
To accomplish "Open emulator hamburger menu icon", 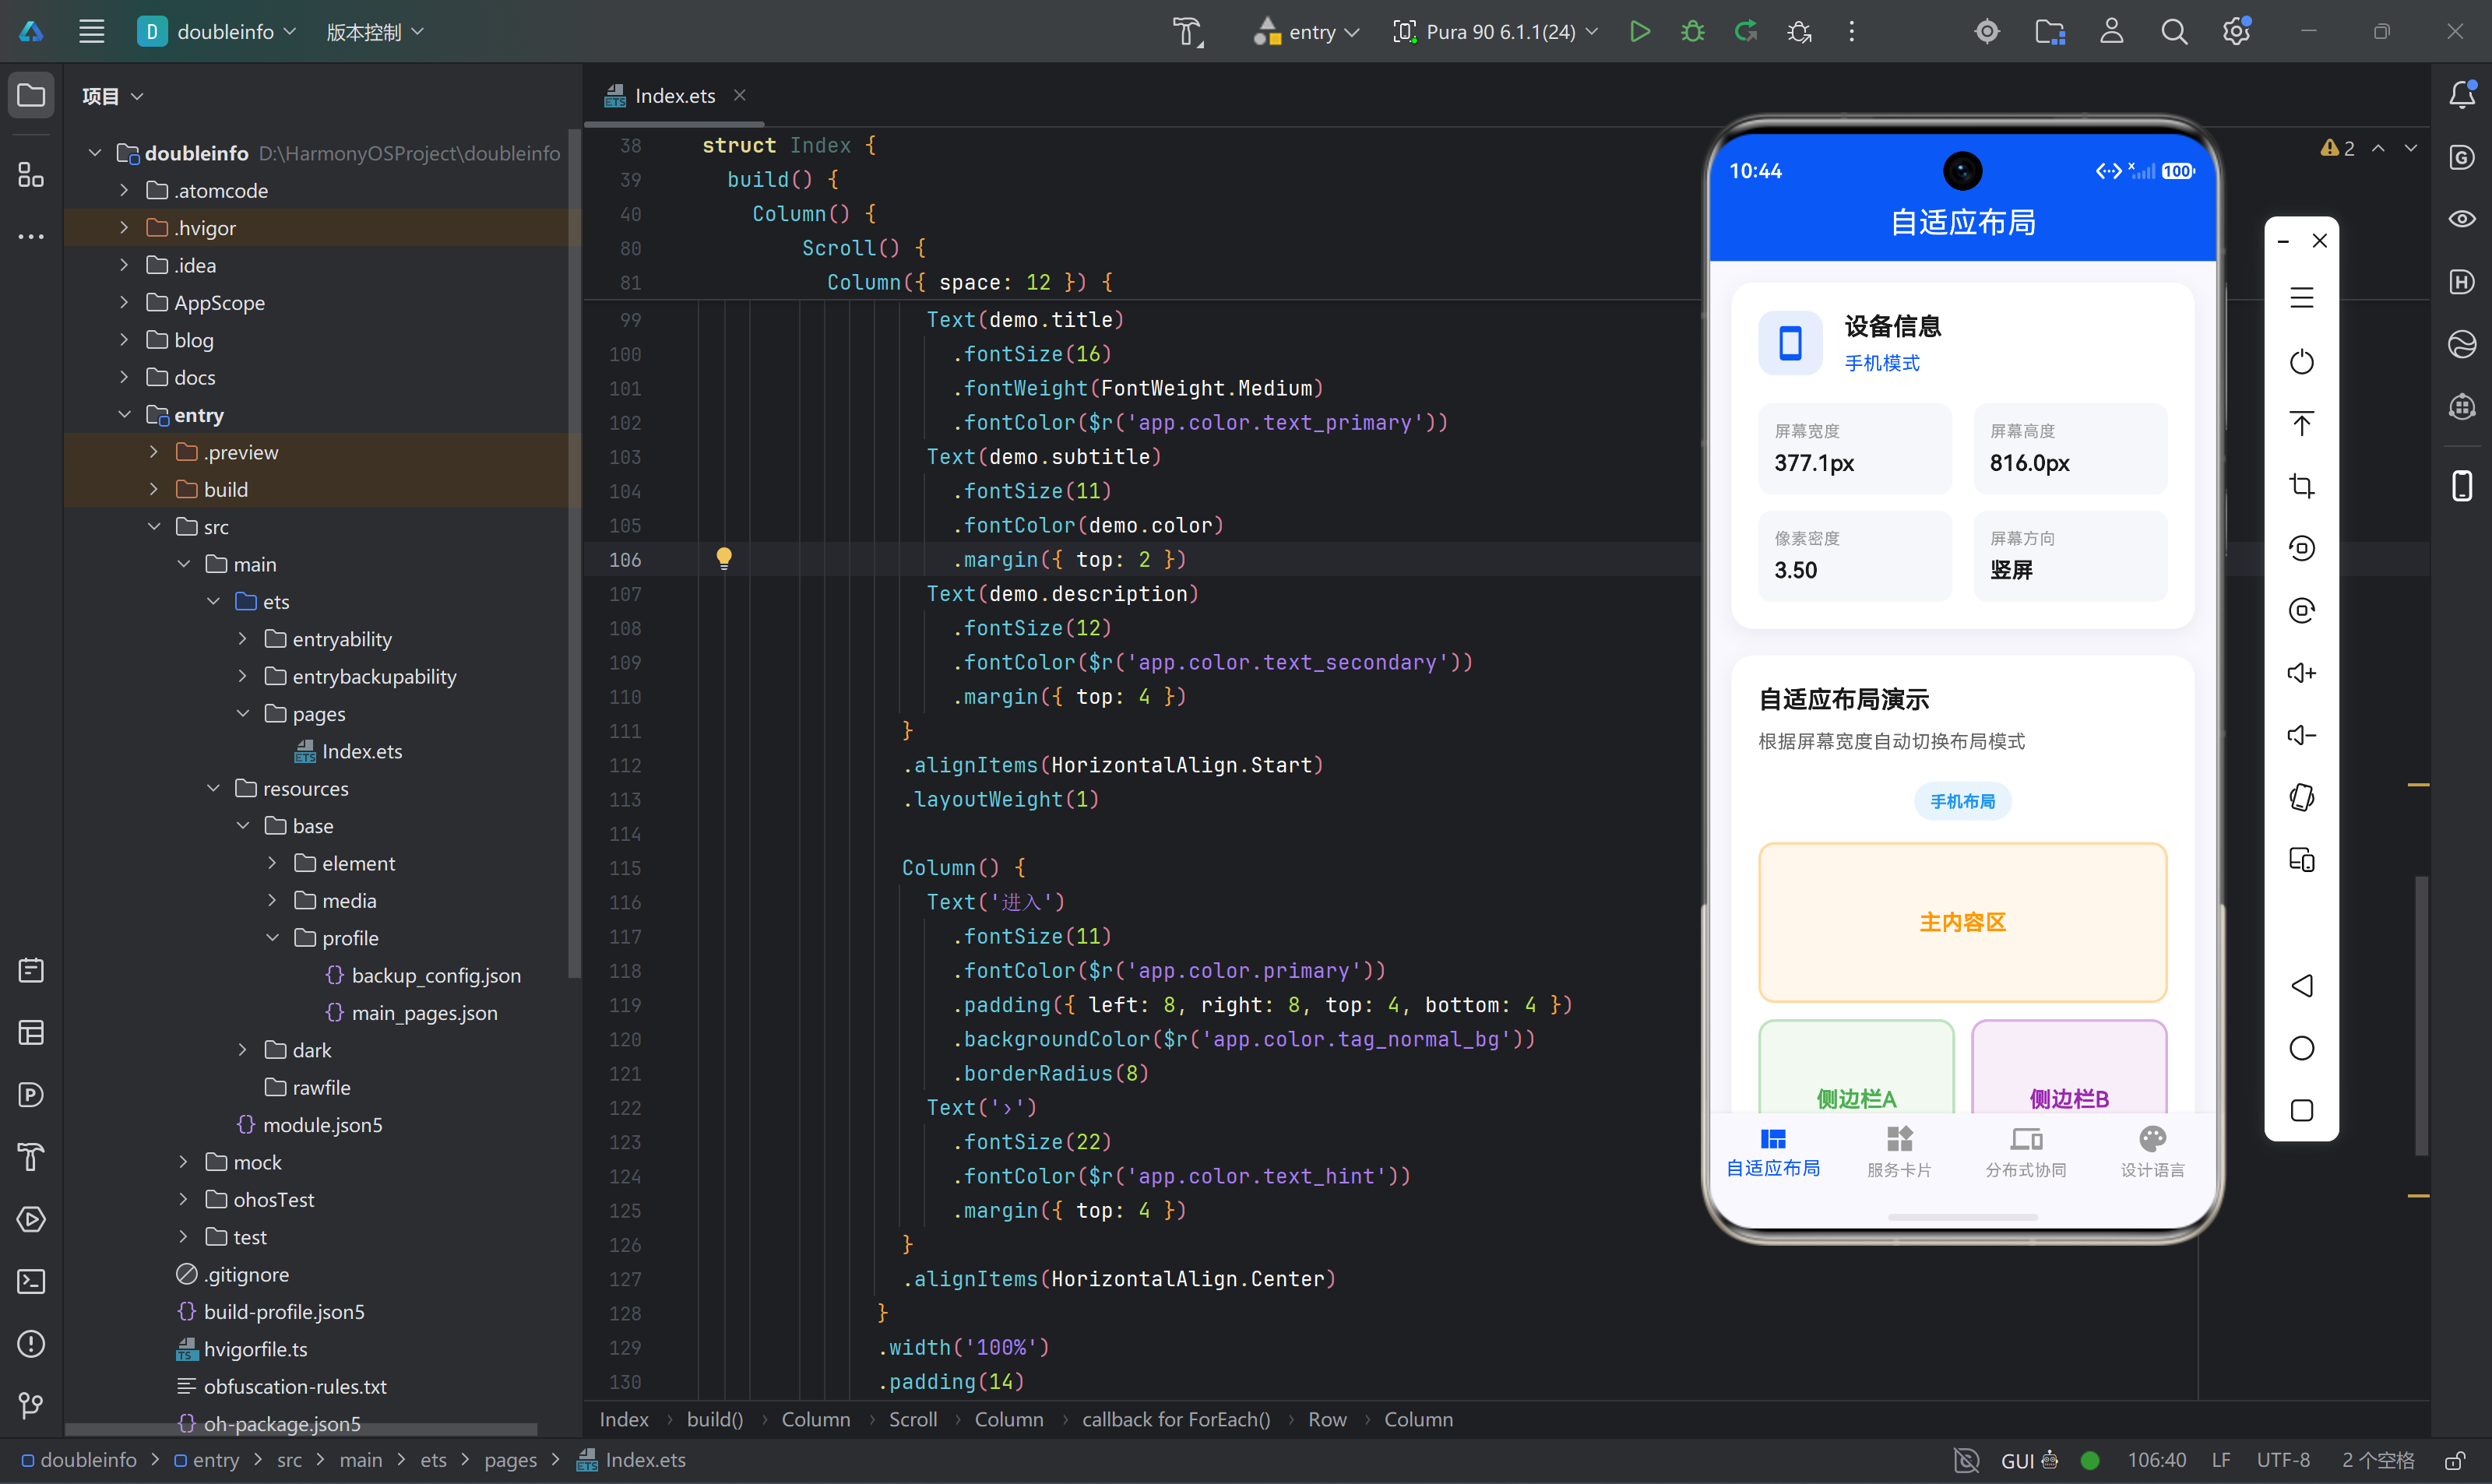I will tap(2302, 298).
